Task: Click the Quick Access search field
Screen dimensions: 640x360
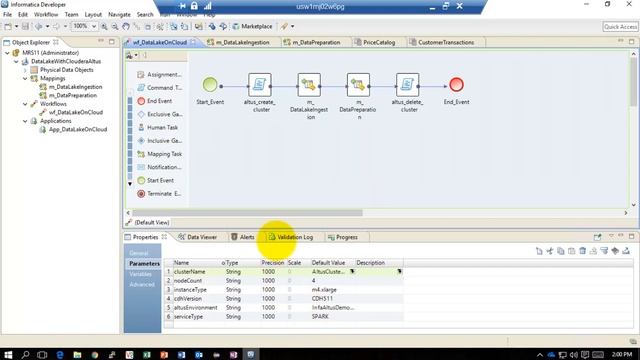Action: 620,27
